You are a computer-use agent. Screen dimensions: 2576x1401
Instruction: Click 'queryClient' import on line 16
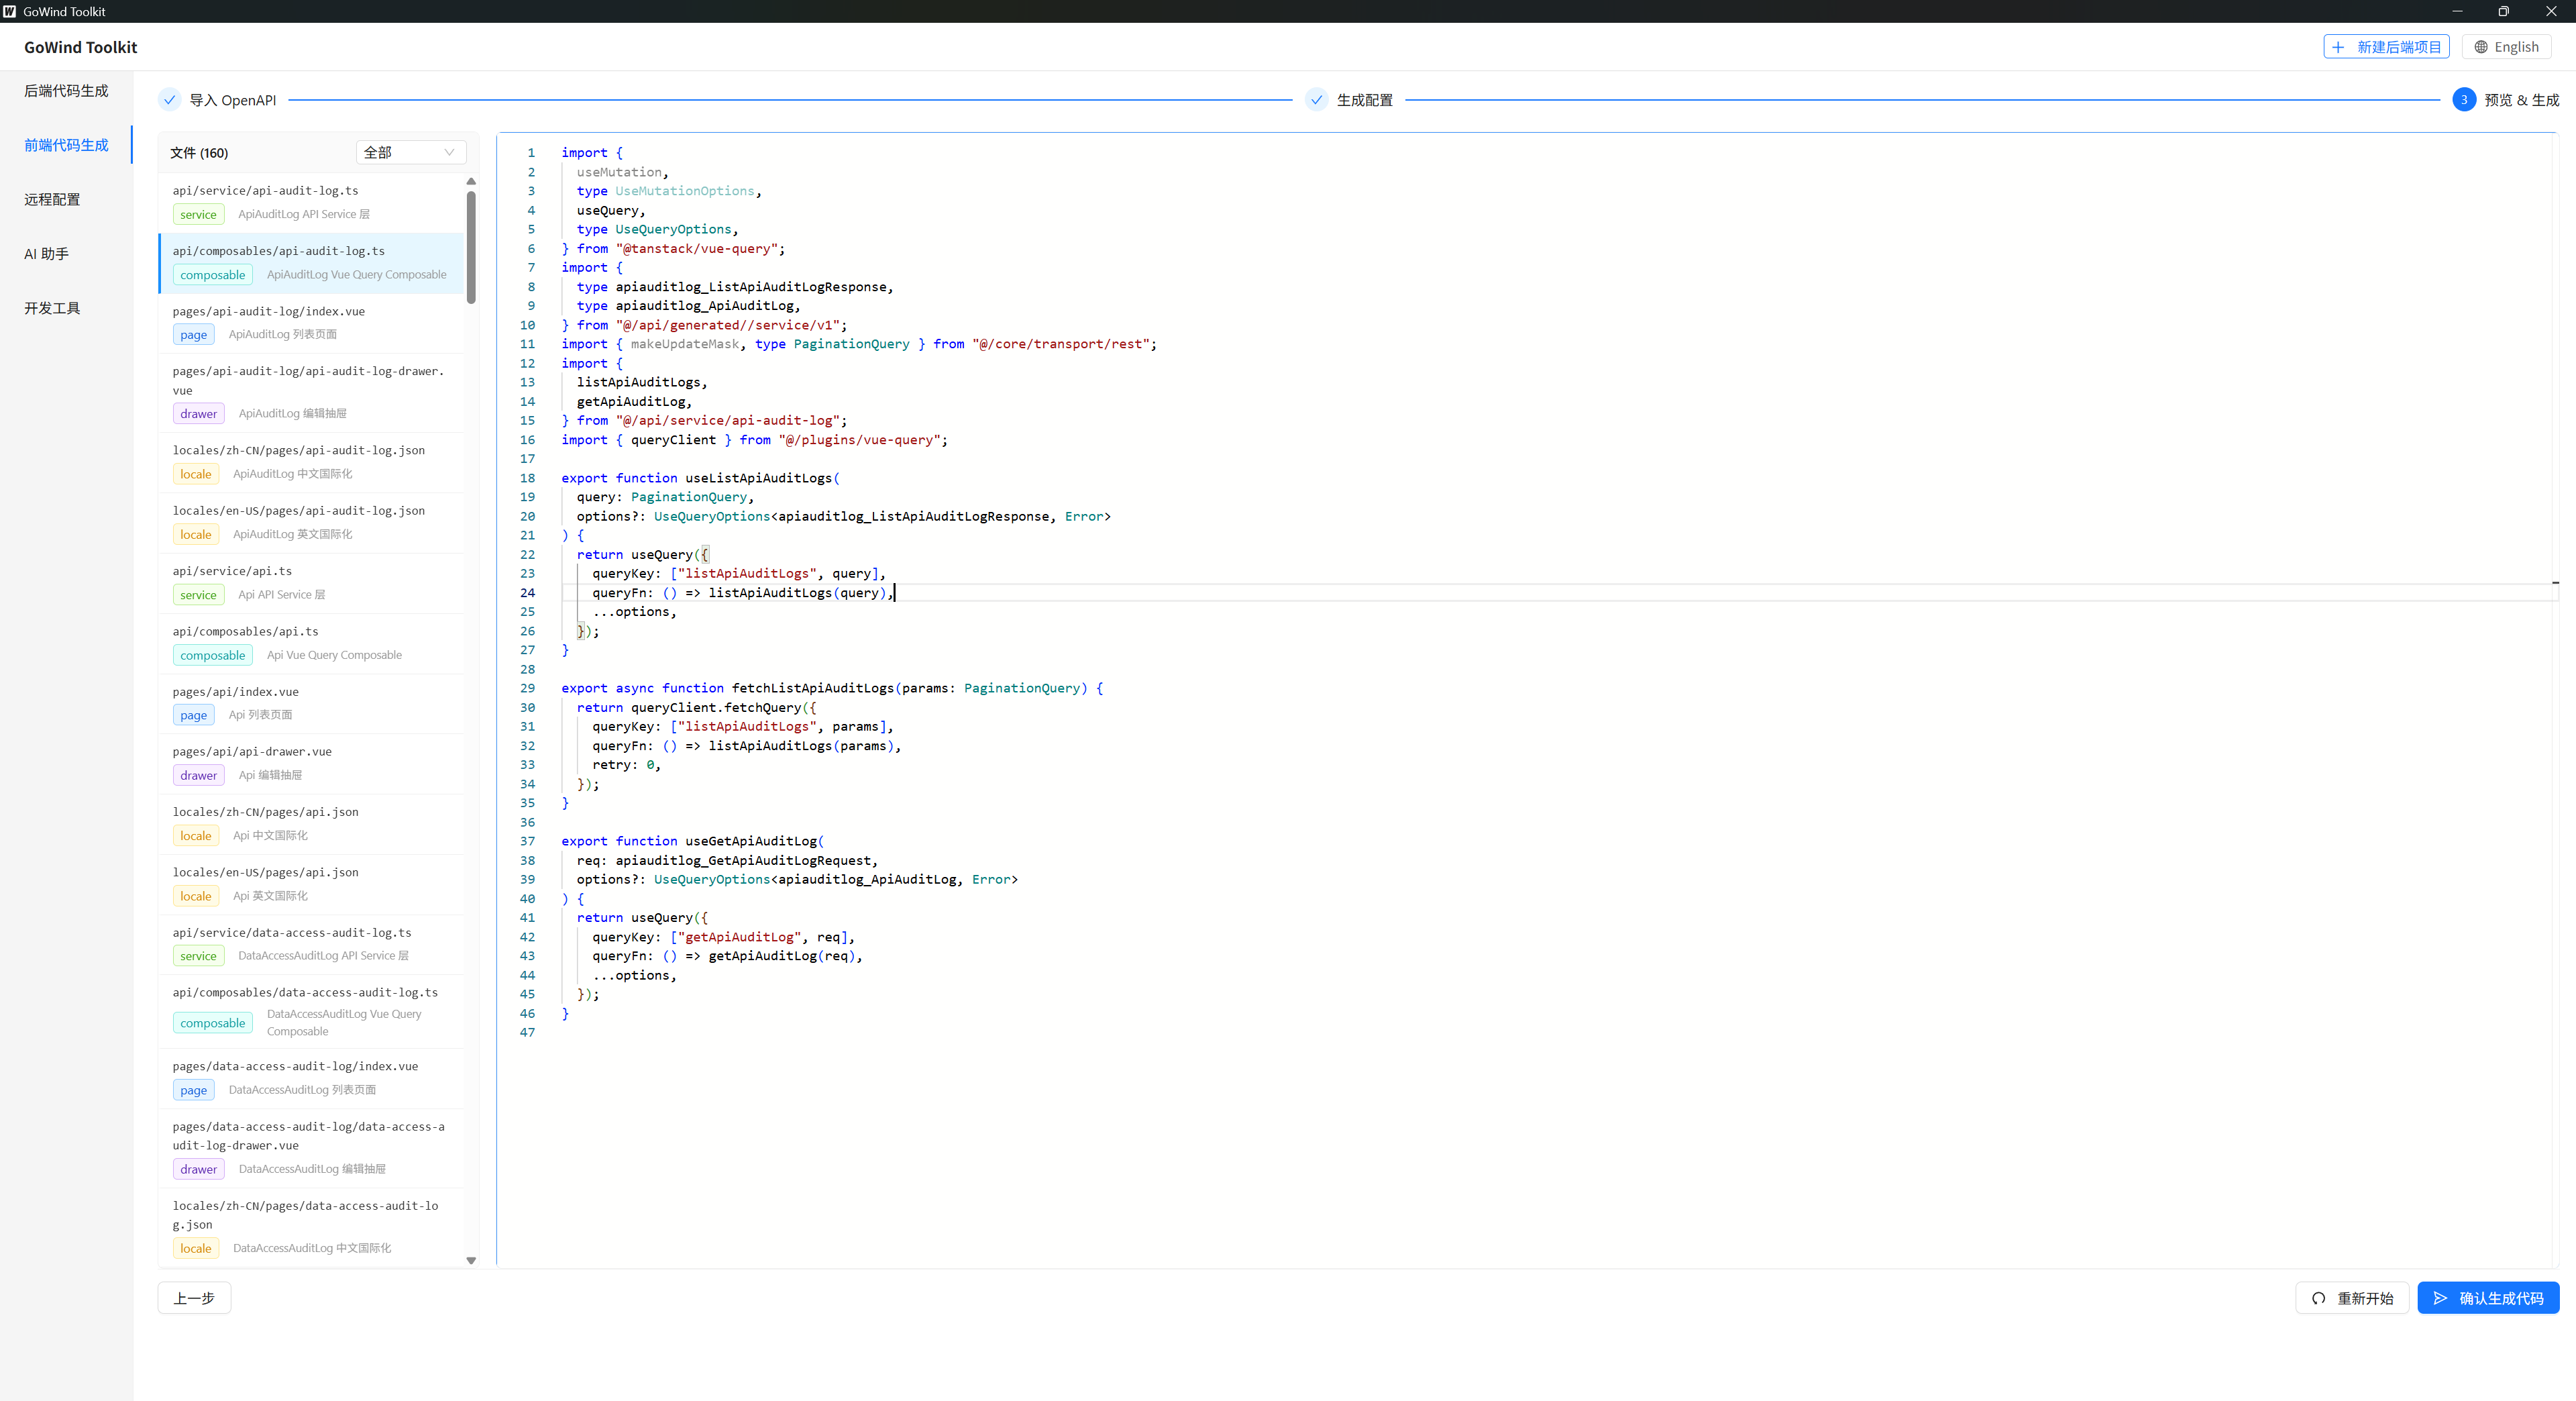point(673,440)
